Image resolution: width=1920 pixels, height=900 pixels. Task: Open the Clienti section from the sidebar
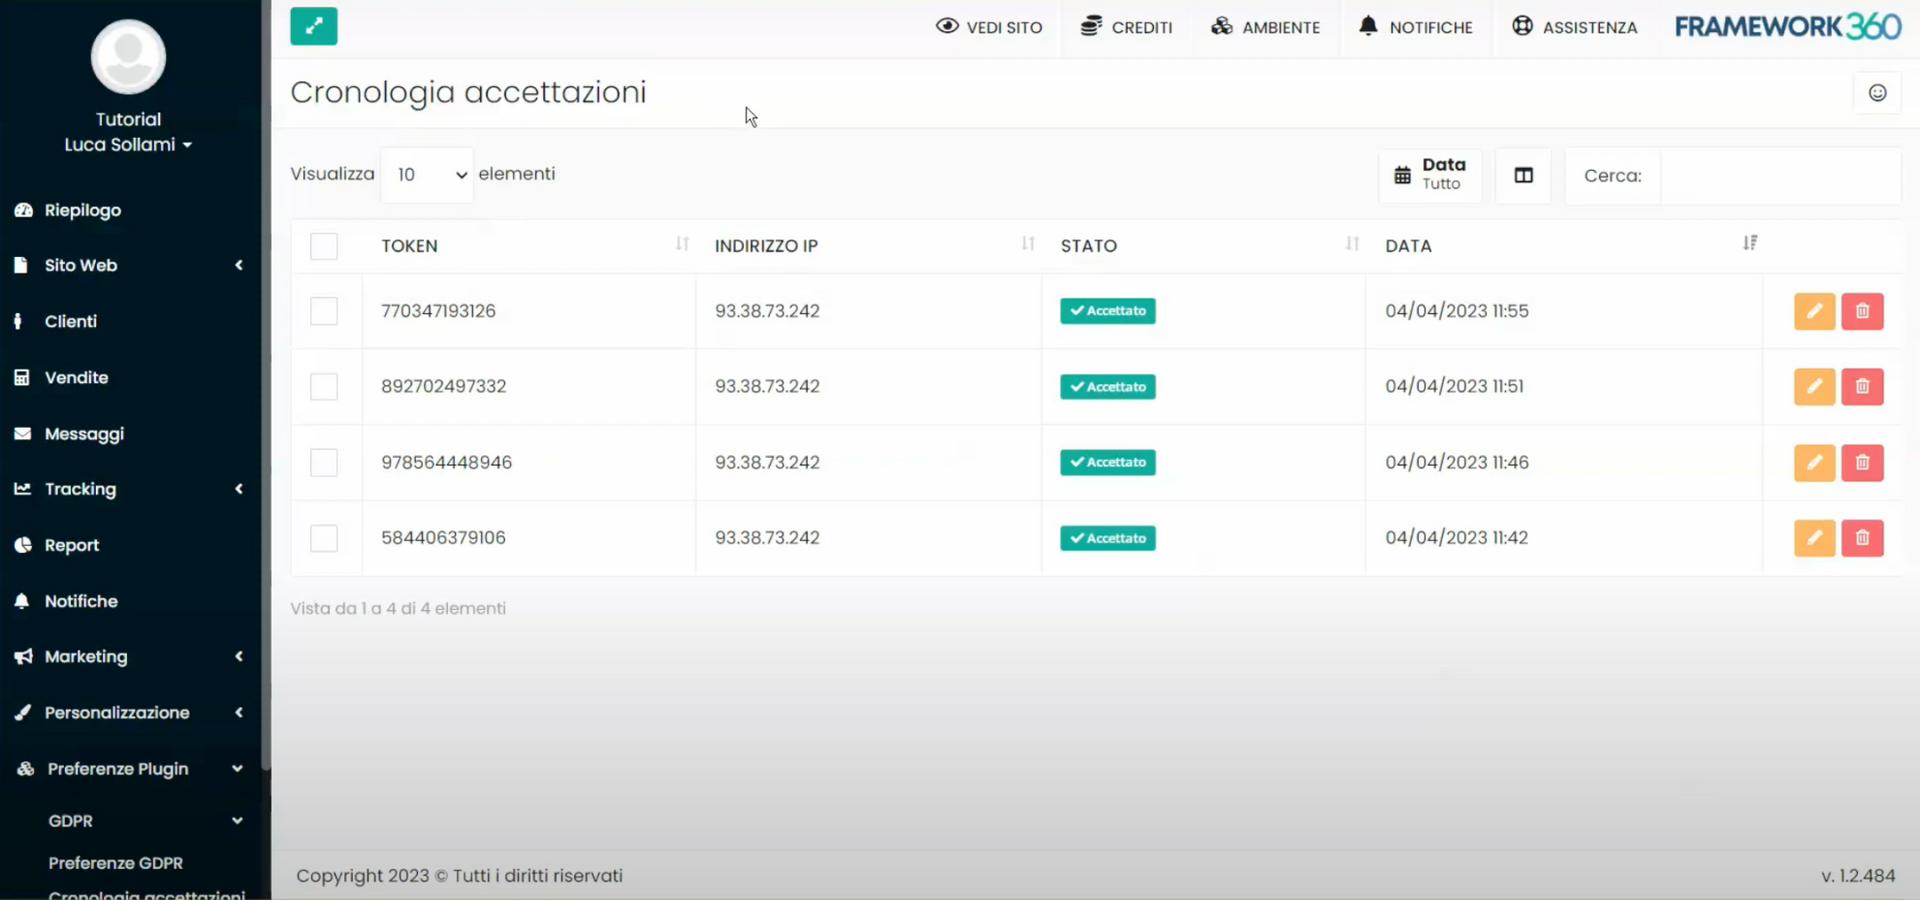coord(70,321)
